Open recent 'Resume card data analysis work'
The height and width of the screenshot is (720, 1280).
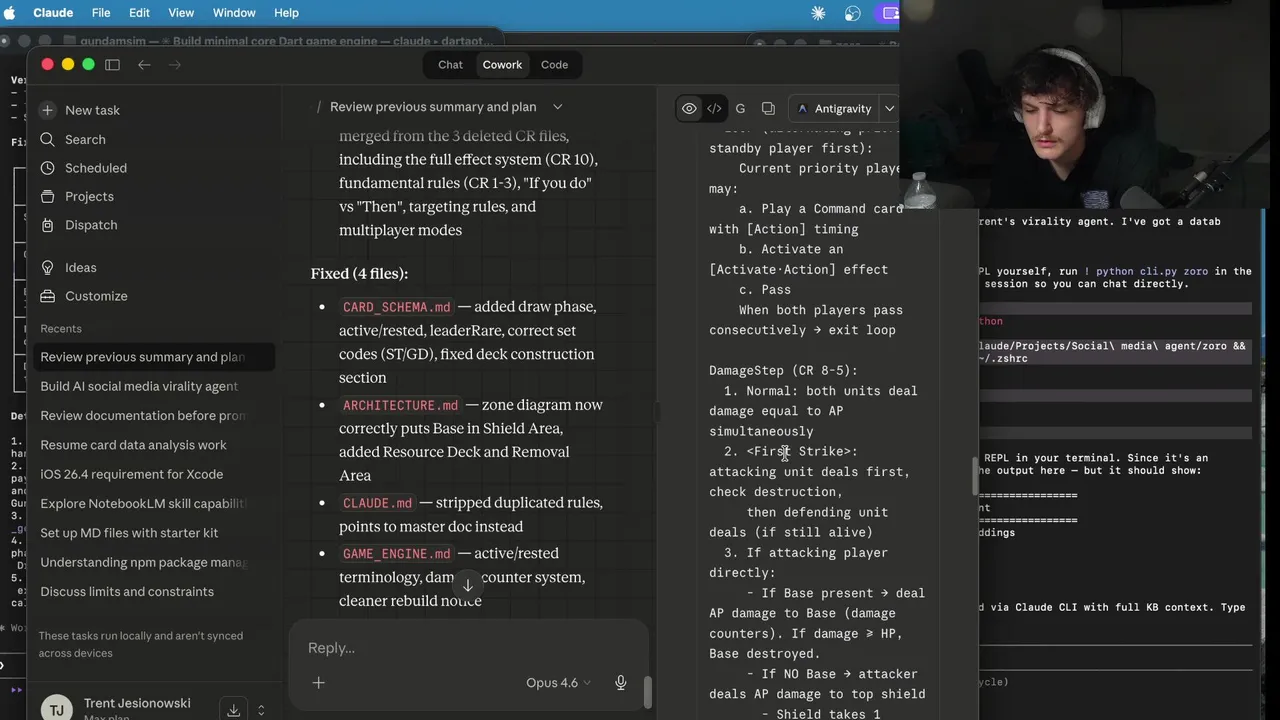[x=152, y=445]
